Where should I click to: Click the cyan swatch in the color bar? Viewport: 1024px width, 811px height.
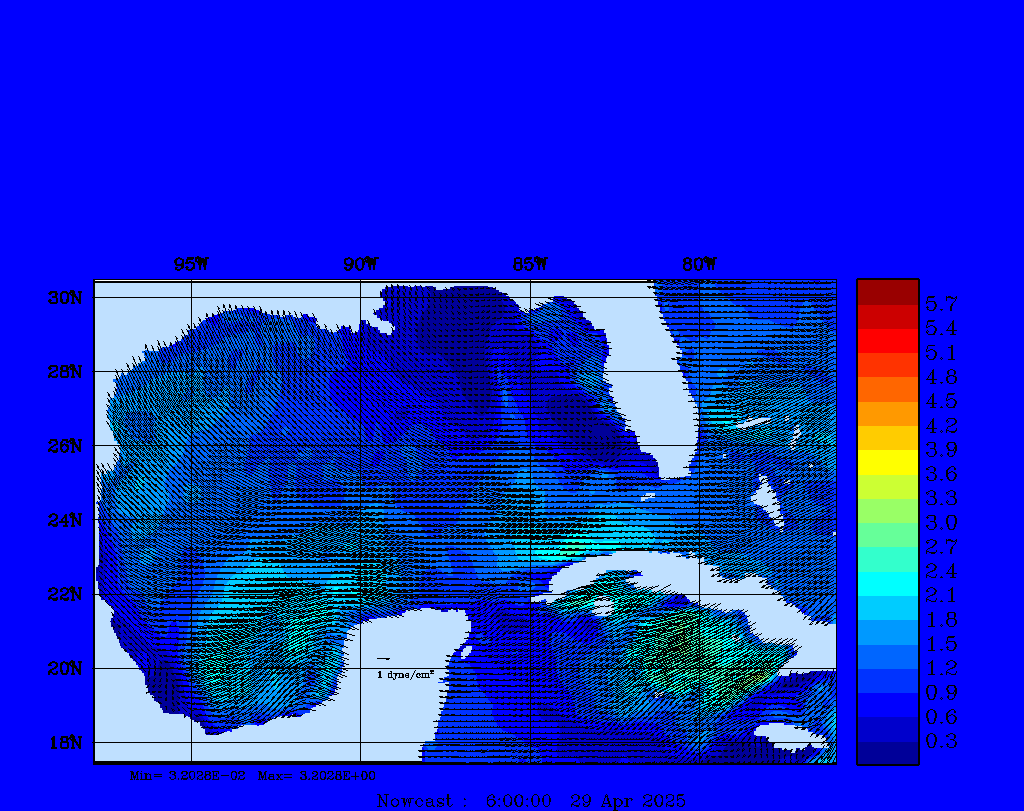pos(887,583)
